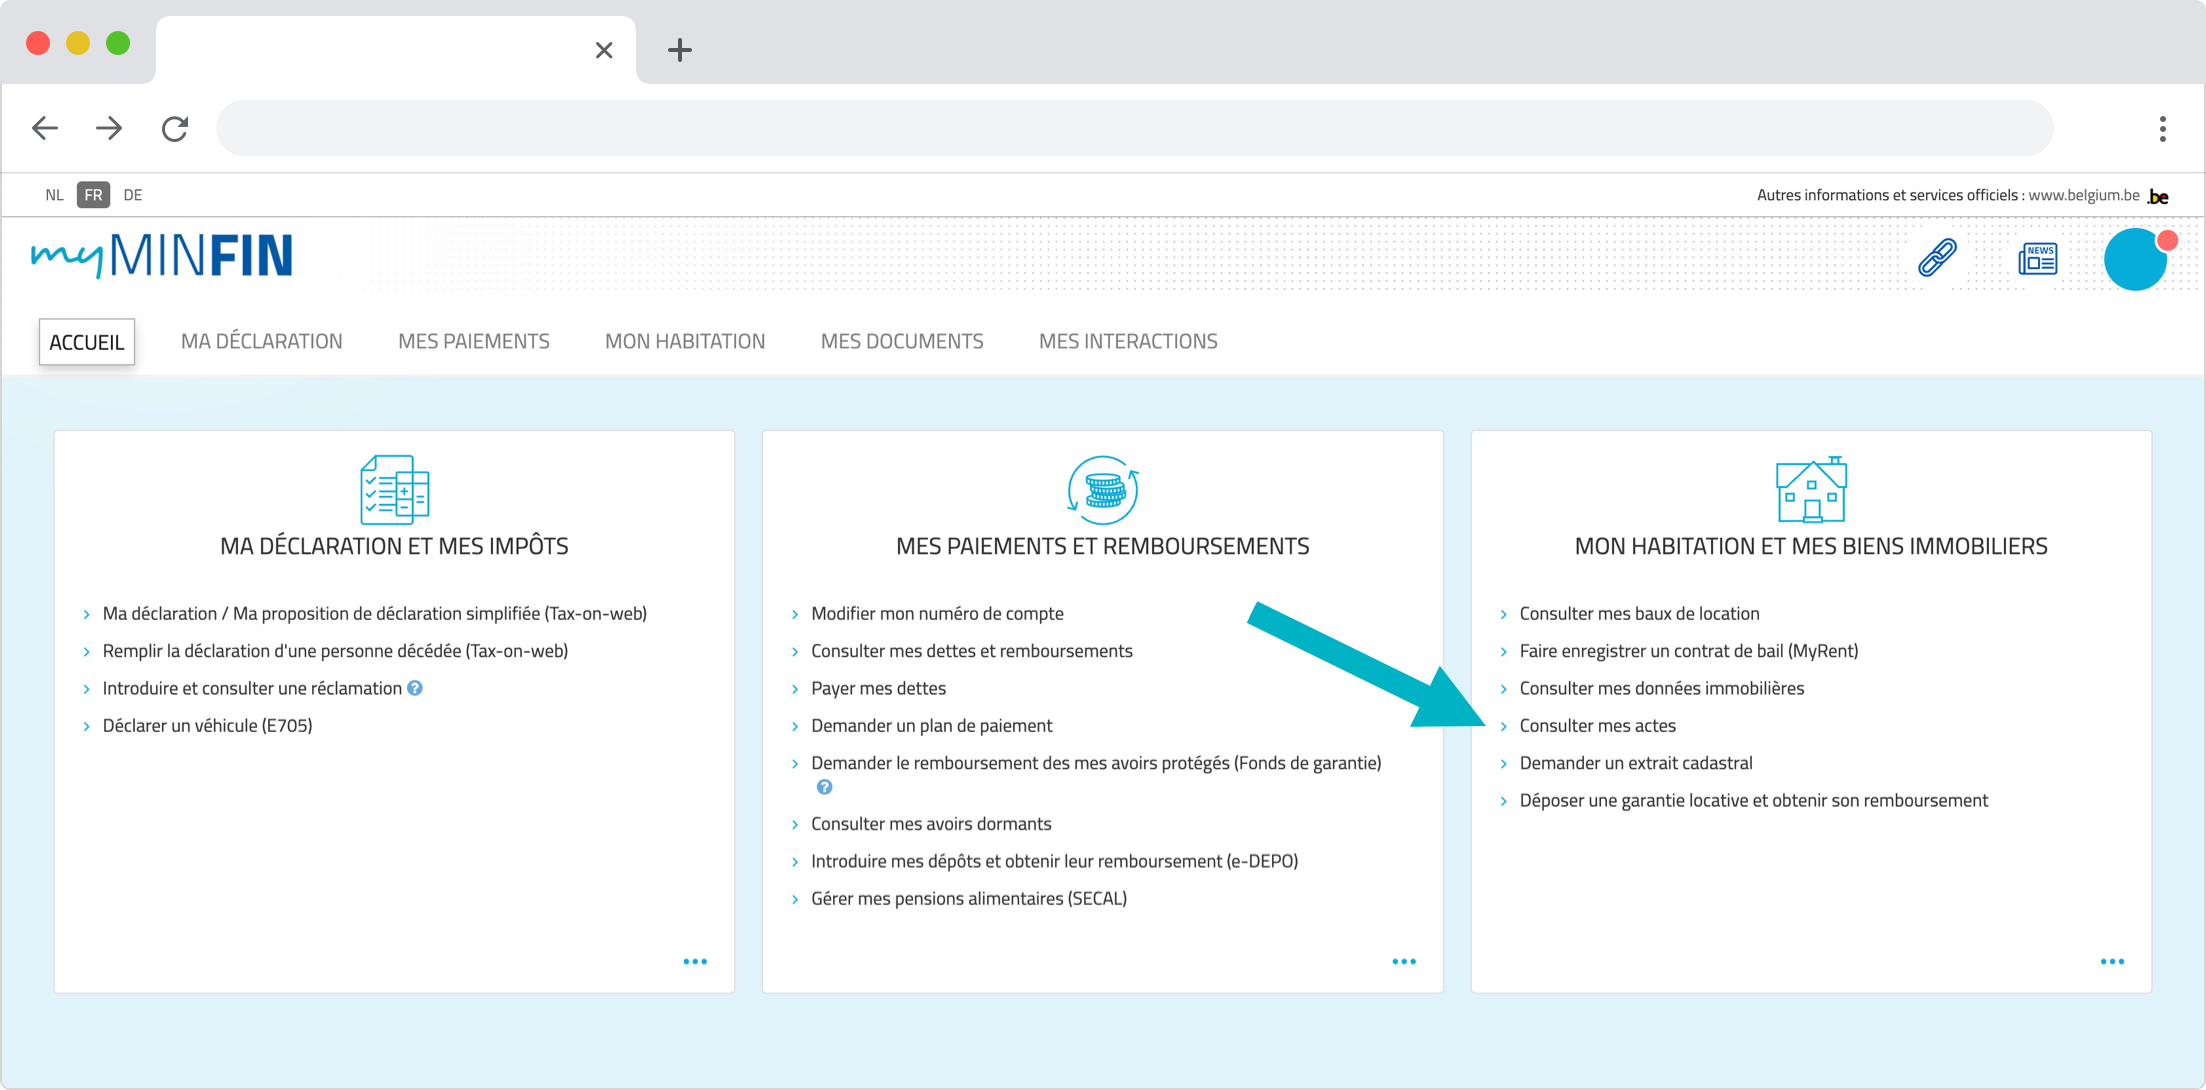2206x1090 pixels.
Task: Switch language to NL
Action: (x=54, y=195)
